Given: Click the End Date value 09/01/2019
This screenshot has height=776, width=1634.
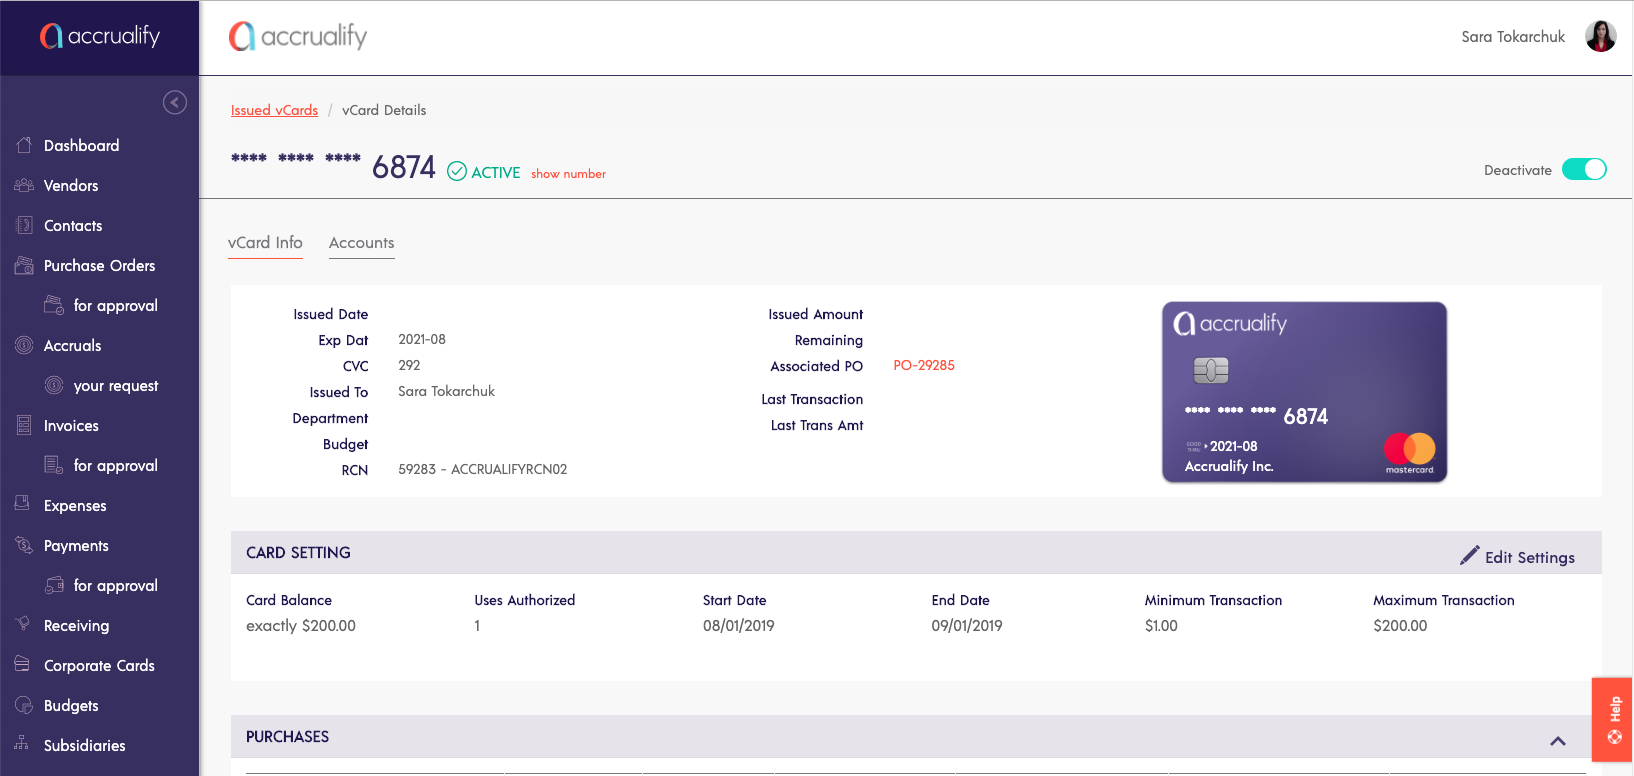Looking at the screenshot, I should click(967, 625).
